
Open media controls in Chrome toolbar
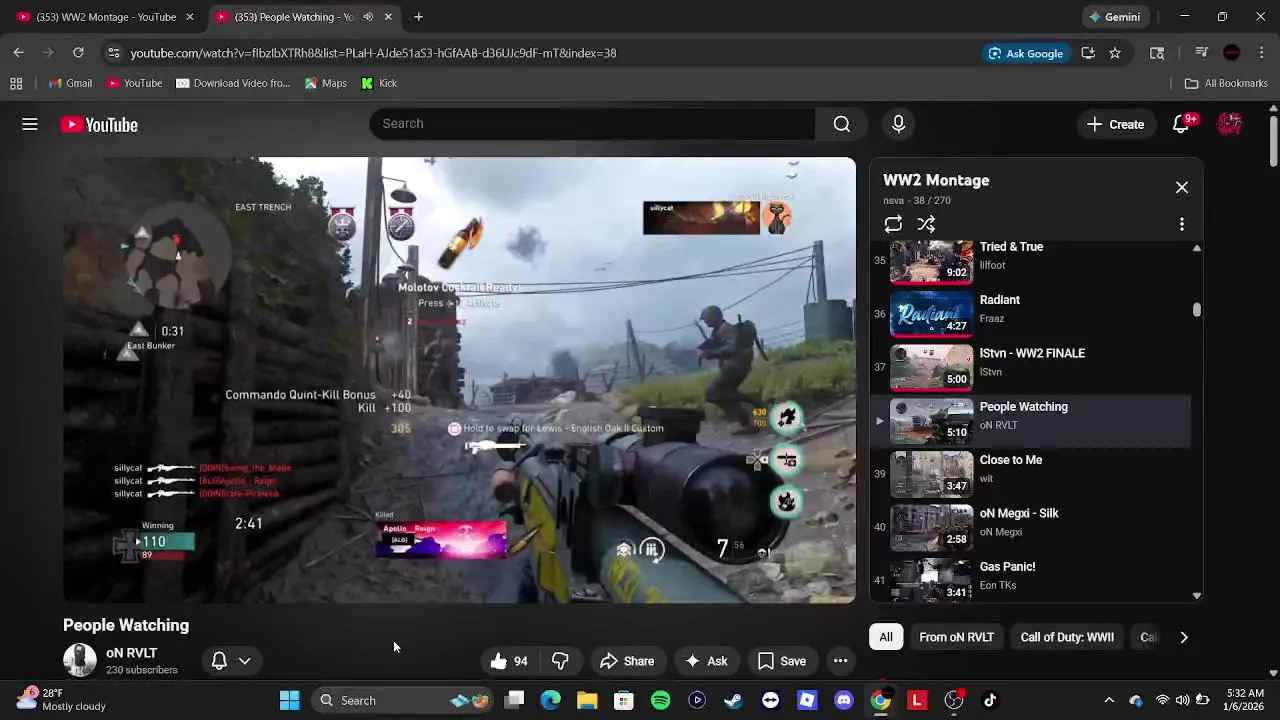click(1202, 53)
